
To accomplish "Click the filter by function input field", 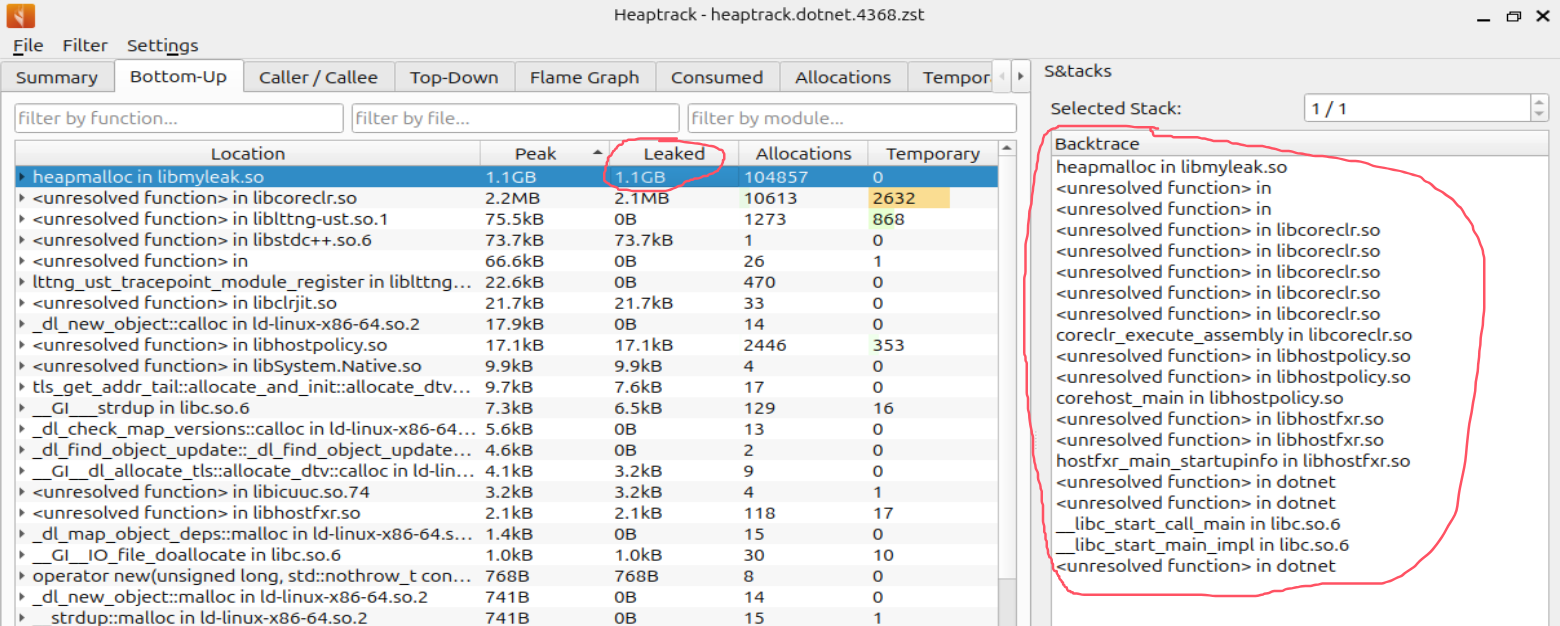I will (179, 118).
